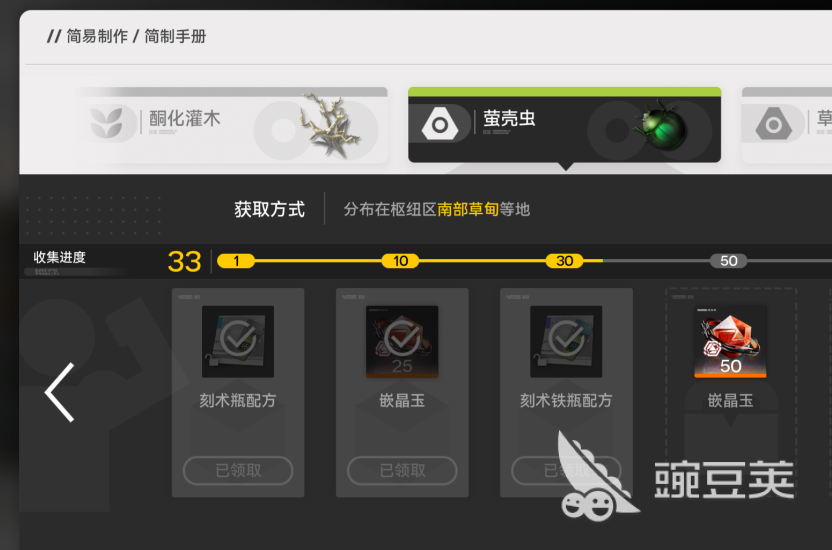This screenshot has height=550, width=832.
Task: Click 已领取 button under 嵌晶玉 25
Action: (x=402, y=470)
